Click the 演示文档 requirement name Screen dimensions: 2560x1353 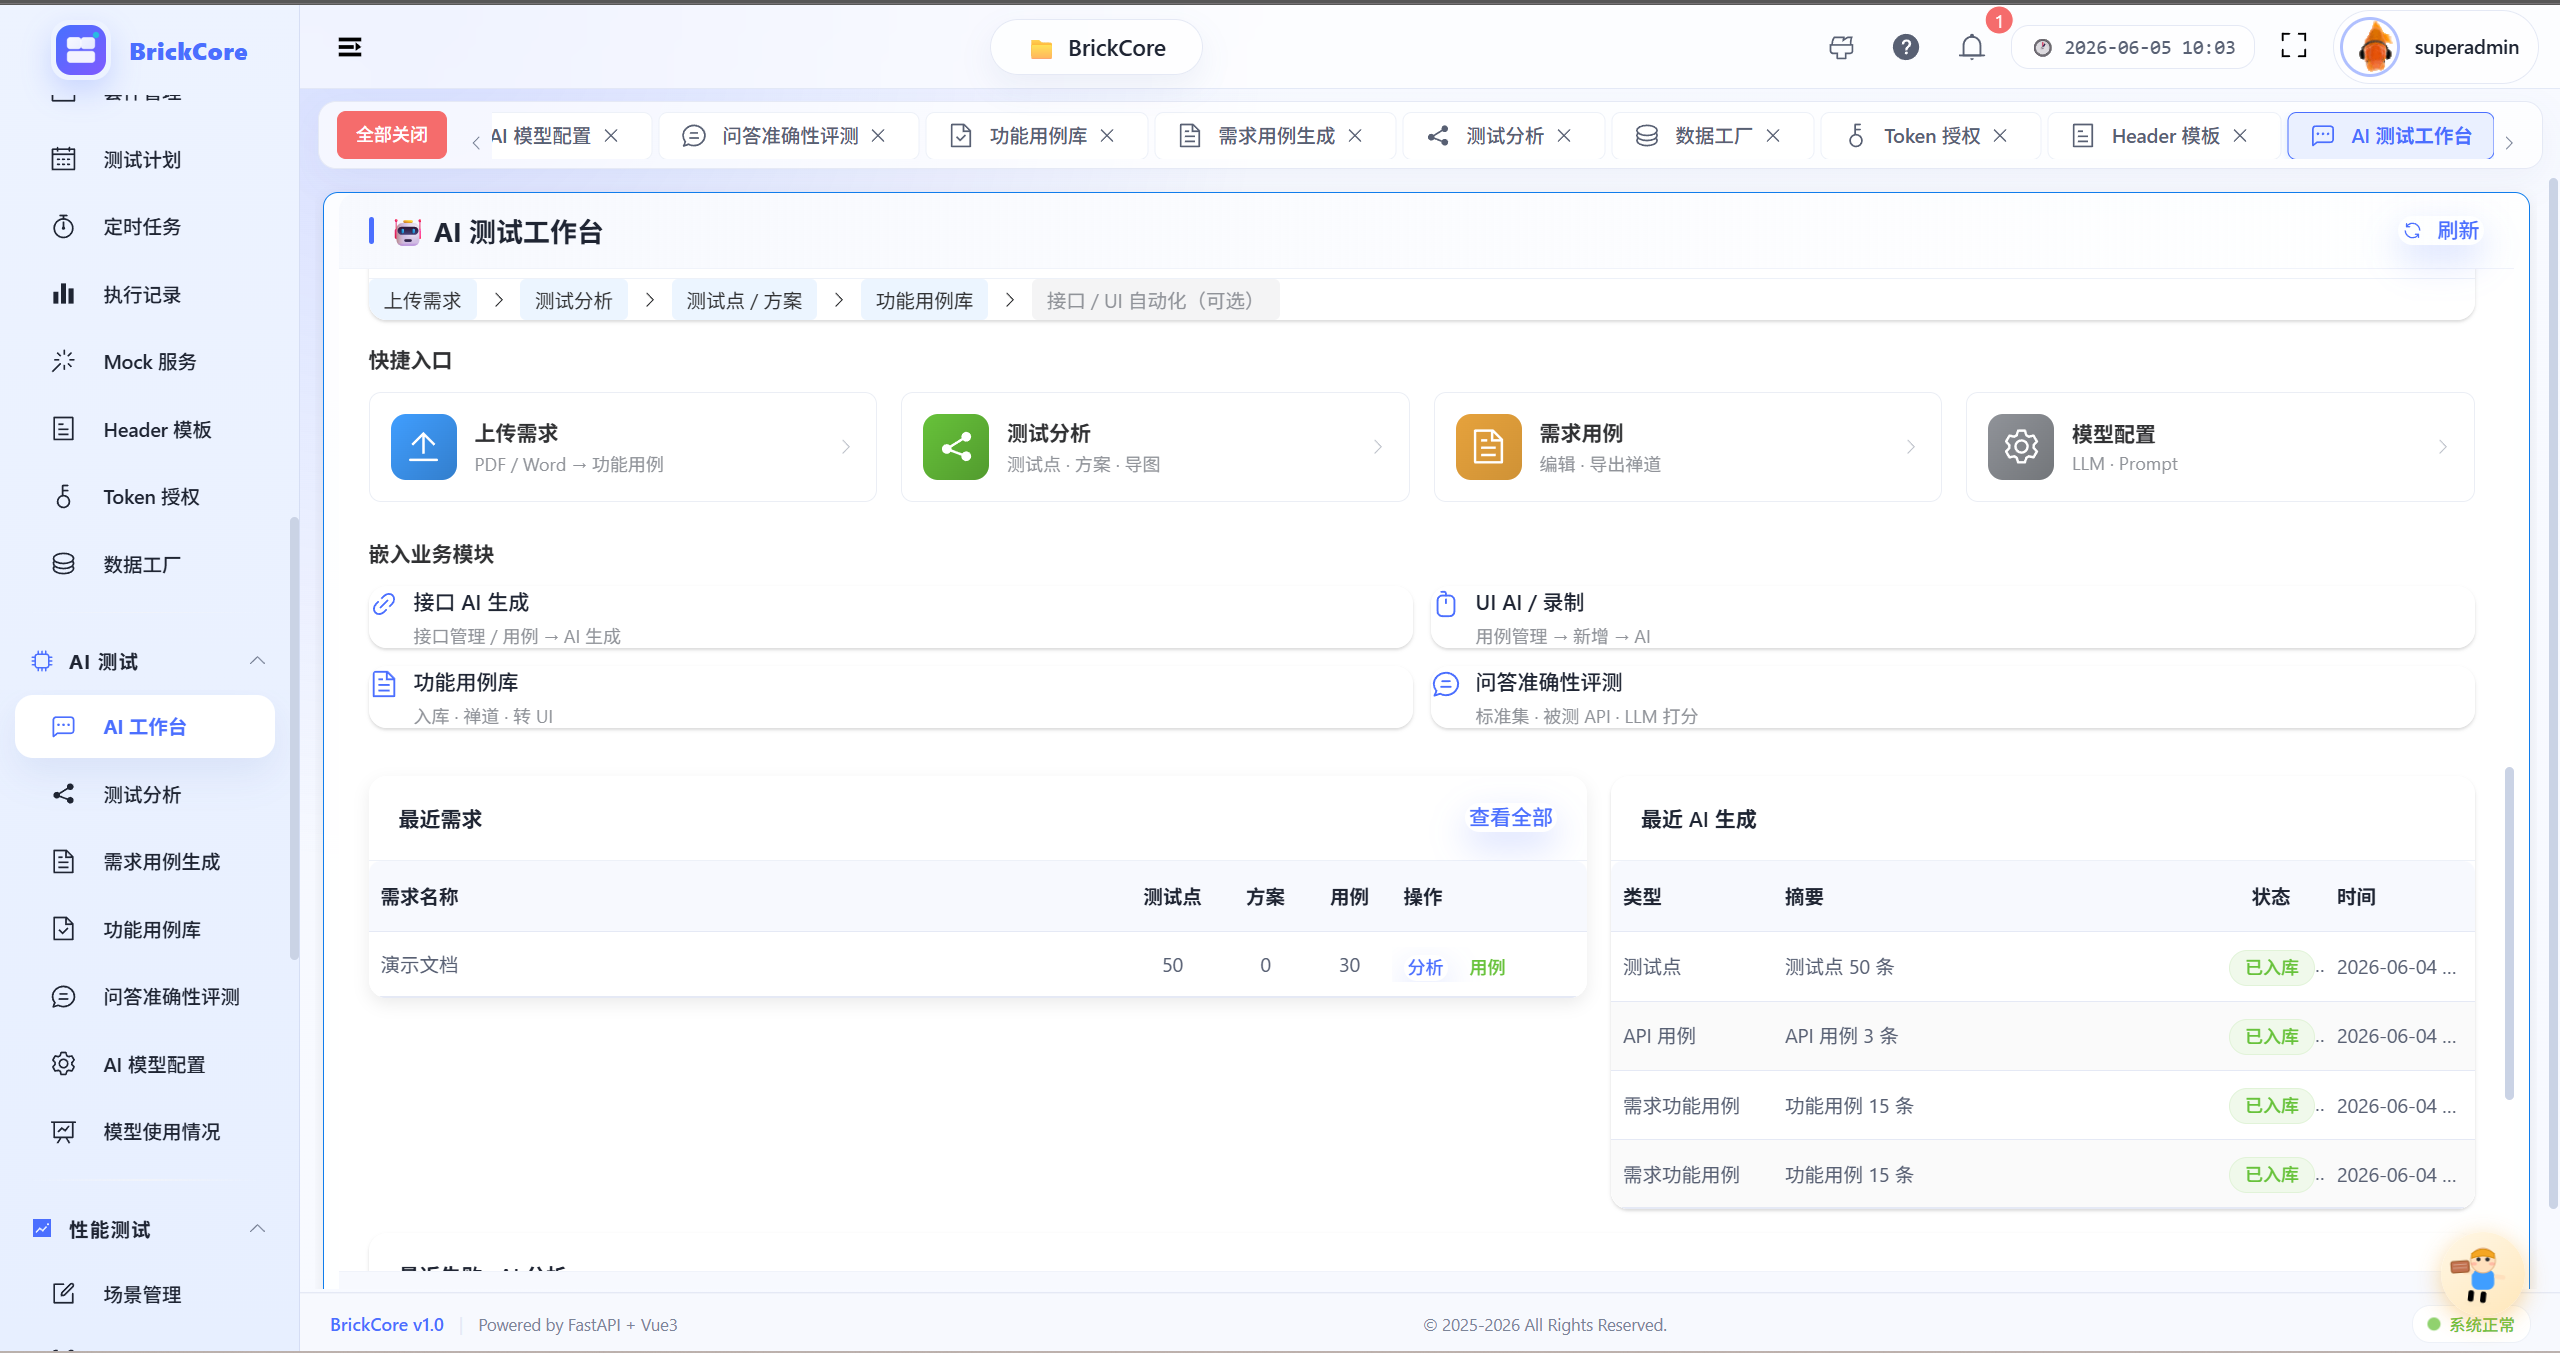point(419,965)
